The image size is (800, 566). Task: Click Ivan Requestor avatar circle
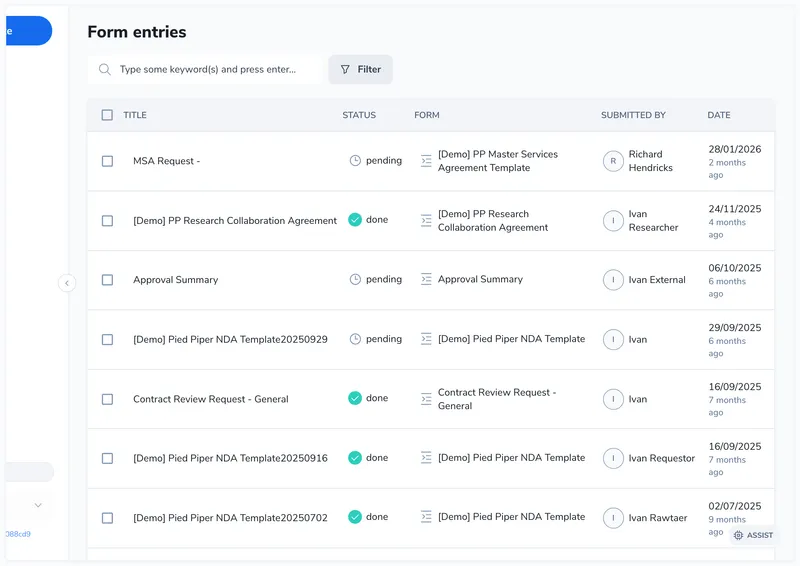[613, 458]
